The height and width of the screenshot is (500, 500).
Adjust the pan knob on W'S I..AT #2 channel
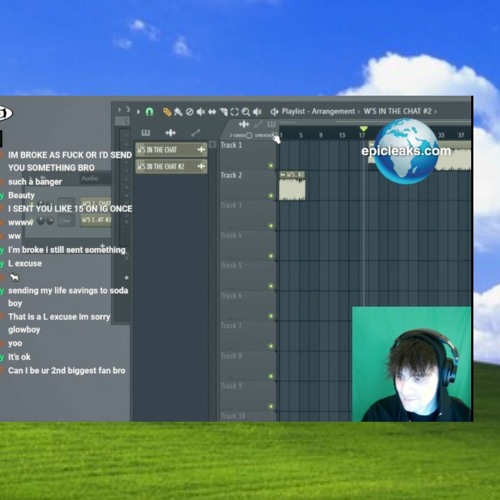tap(41, 221)
